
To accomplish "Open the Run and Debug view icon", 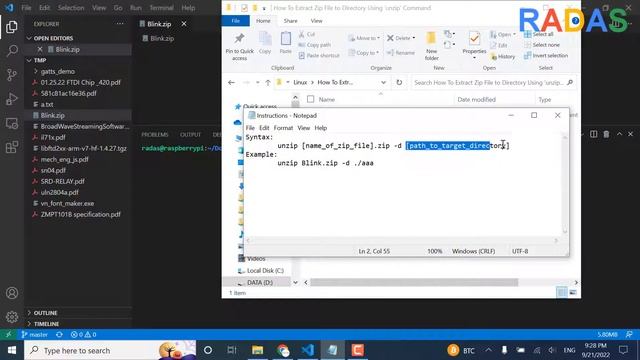I will (x=12, y=99).
